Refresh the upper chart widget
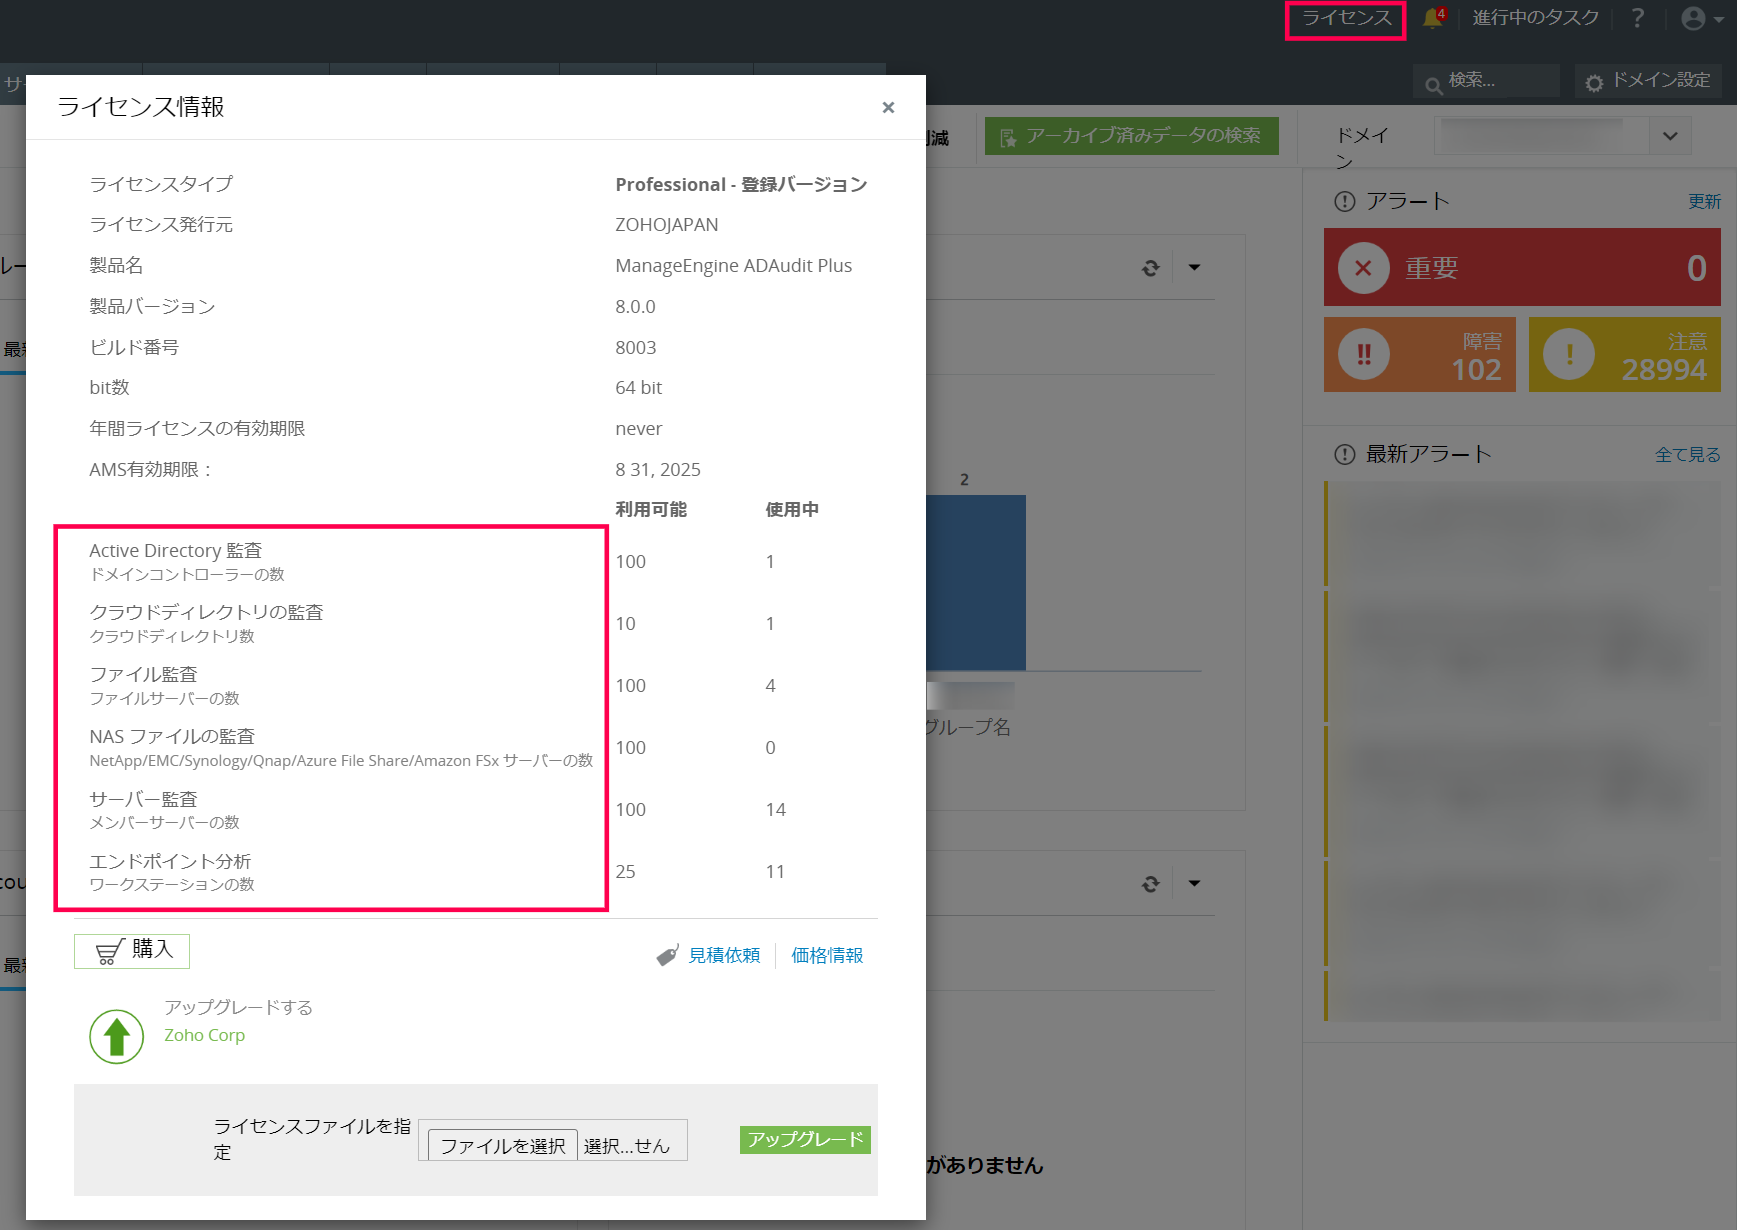1737x1230 pixels. coord(1151,268)
